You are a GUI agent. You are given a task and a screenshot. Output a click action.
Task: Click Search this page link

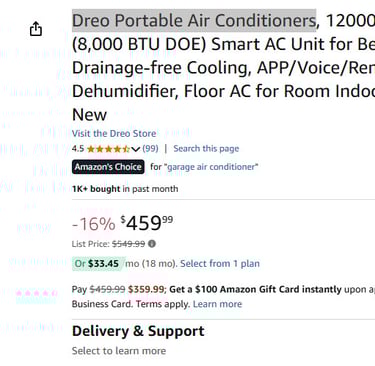click(x=206, y=149)
